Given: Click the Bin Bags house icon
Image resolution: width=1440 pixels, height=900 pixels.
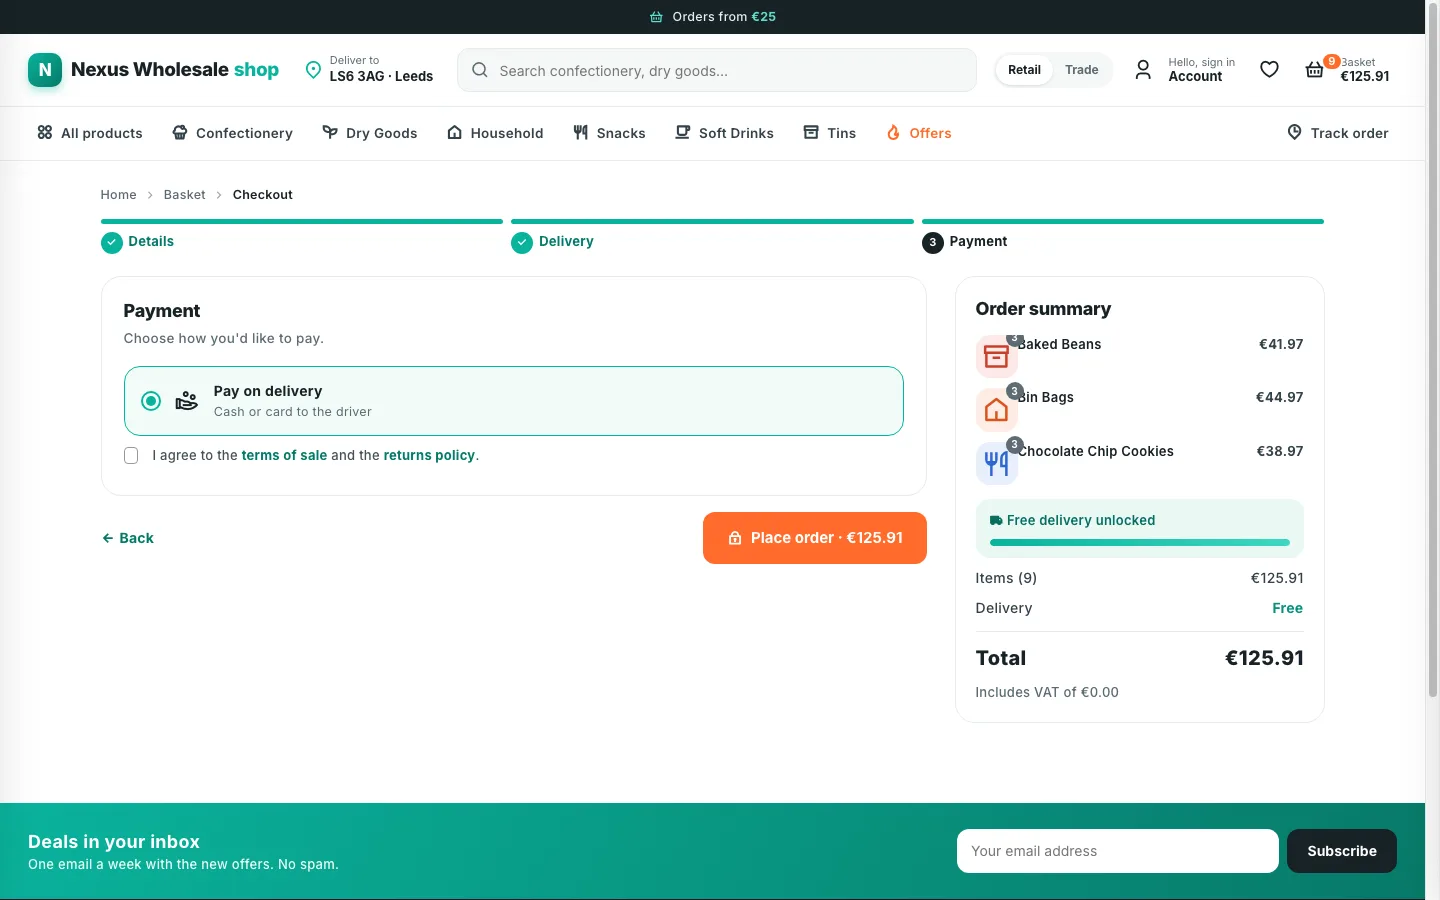Looking at the screenshot, I should (x=996, y=409).
